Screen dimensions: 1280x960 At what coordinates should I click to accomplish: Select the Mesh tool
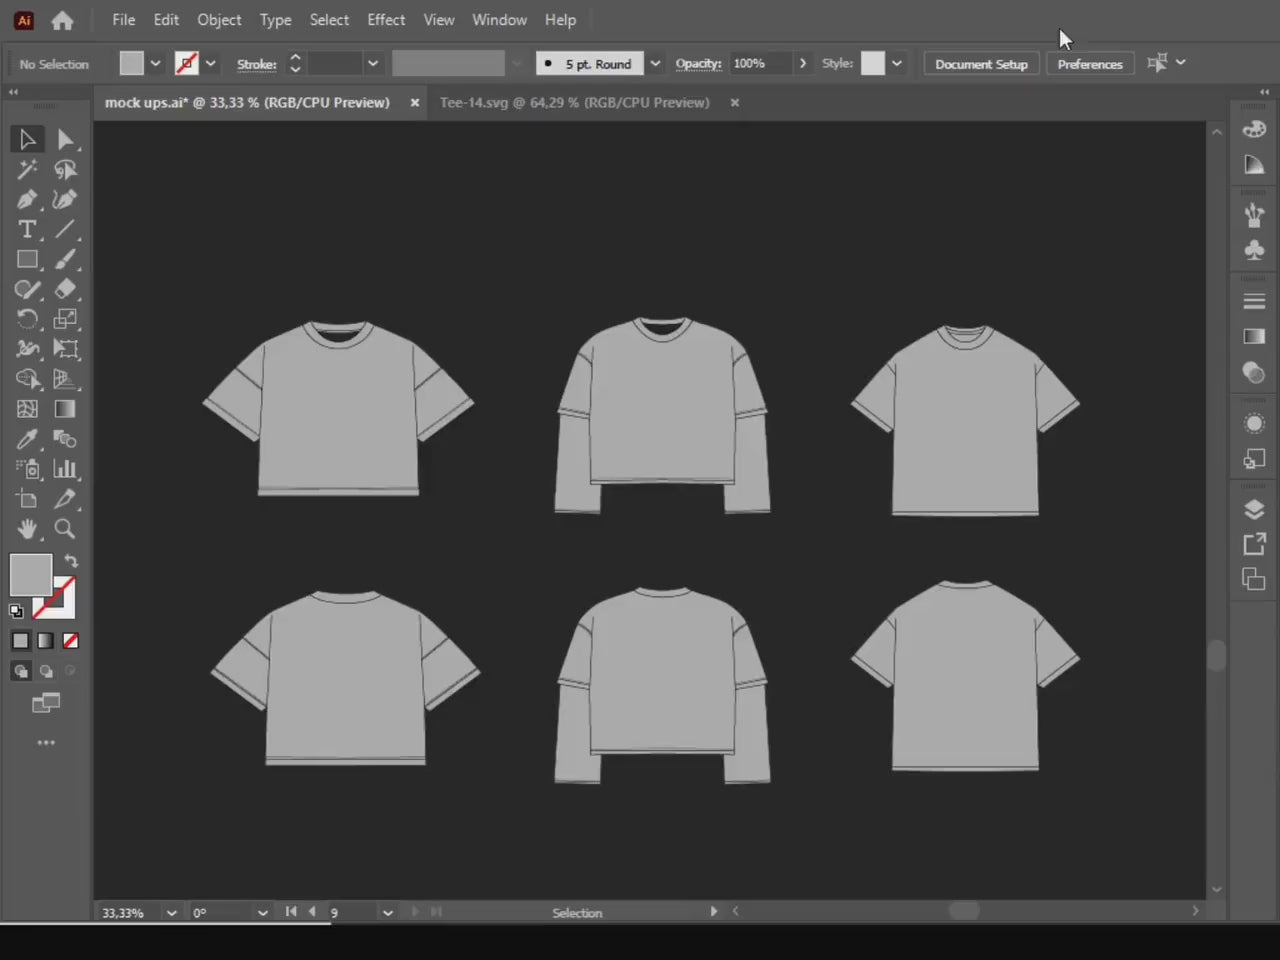click(27, 409)
